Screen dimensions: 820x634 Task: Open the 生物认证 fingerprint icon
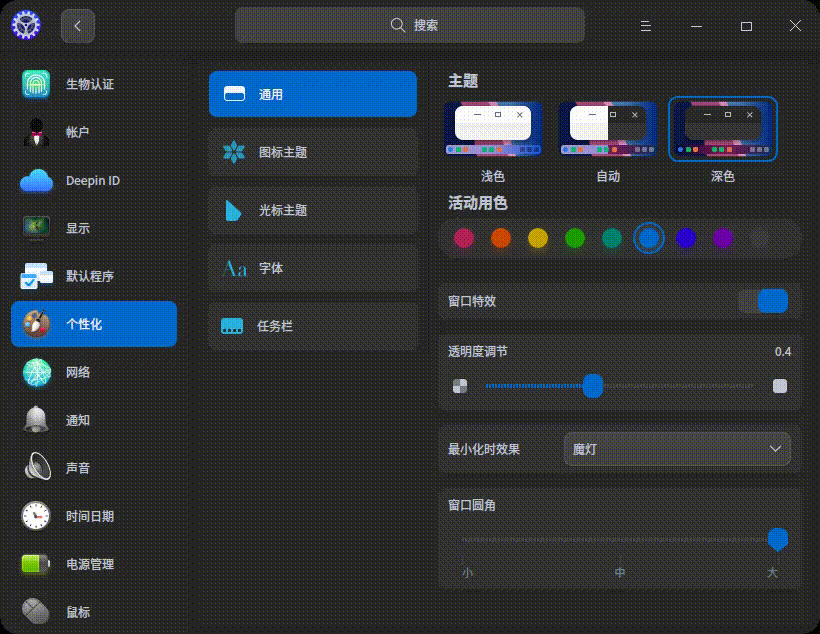click(36, 84)
